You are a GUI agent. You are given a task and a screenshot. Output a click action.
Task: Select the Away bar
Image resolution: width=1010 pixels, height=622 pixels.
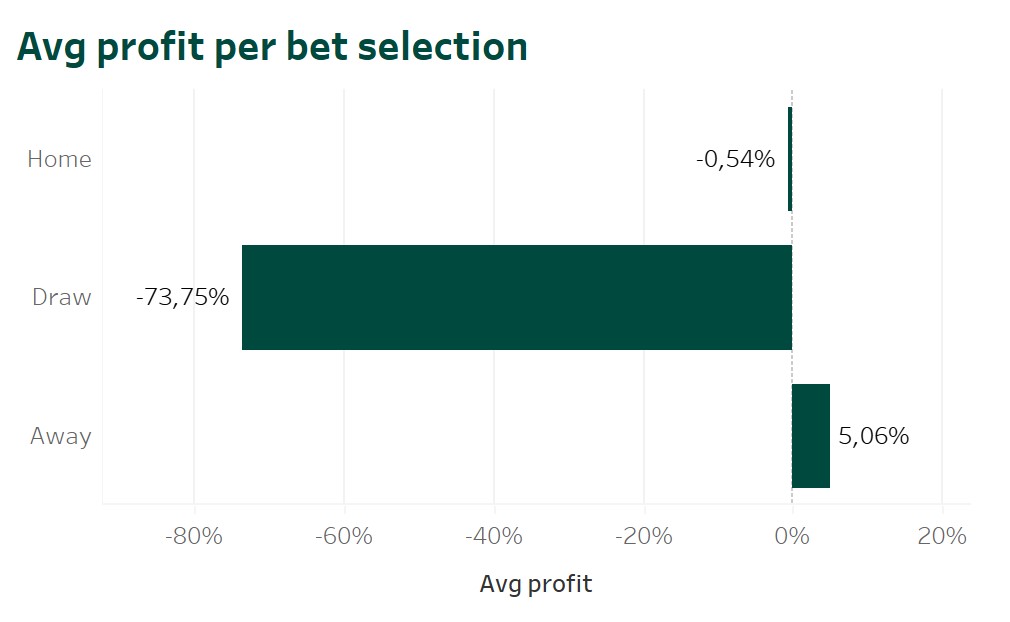tap(811, 436)
